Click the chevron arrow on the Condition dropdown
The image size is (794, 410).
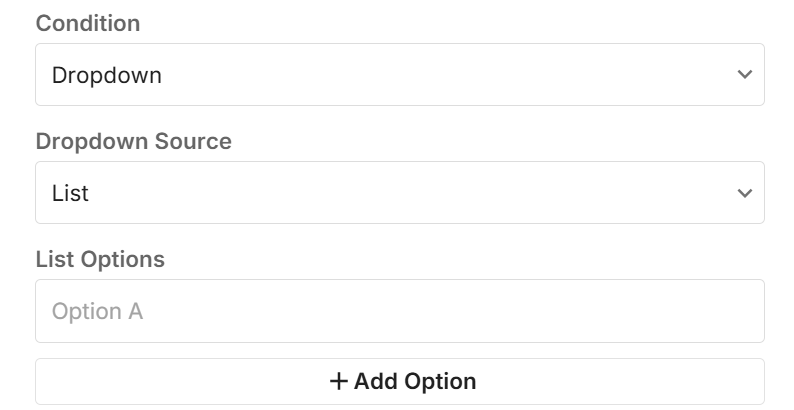tap(743, 75)
